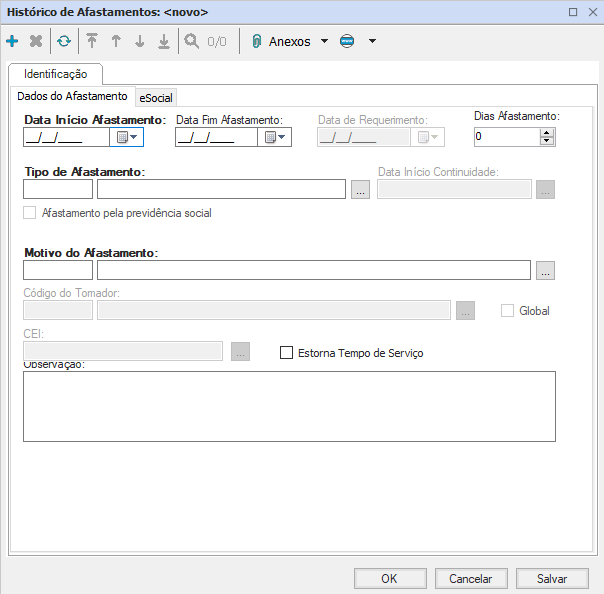Select the Identificação tab
604x594 pixels.
click(x=55, y=74)
